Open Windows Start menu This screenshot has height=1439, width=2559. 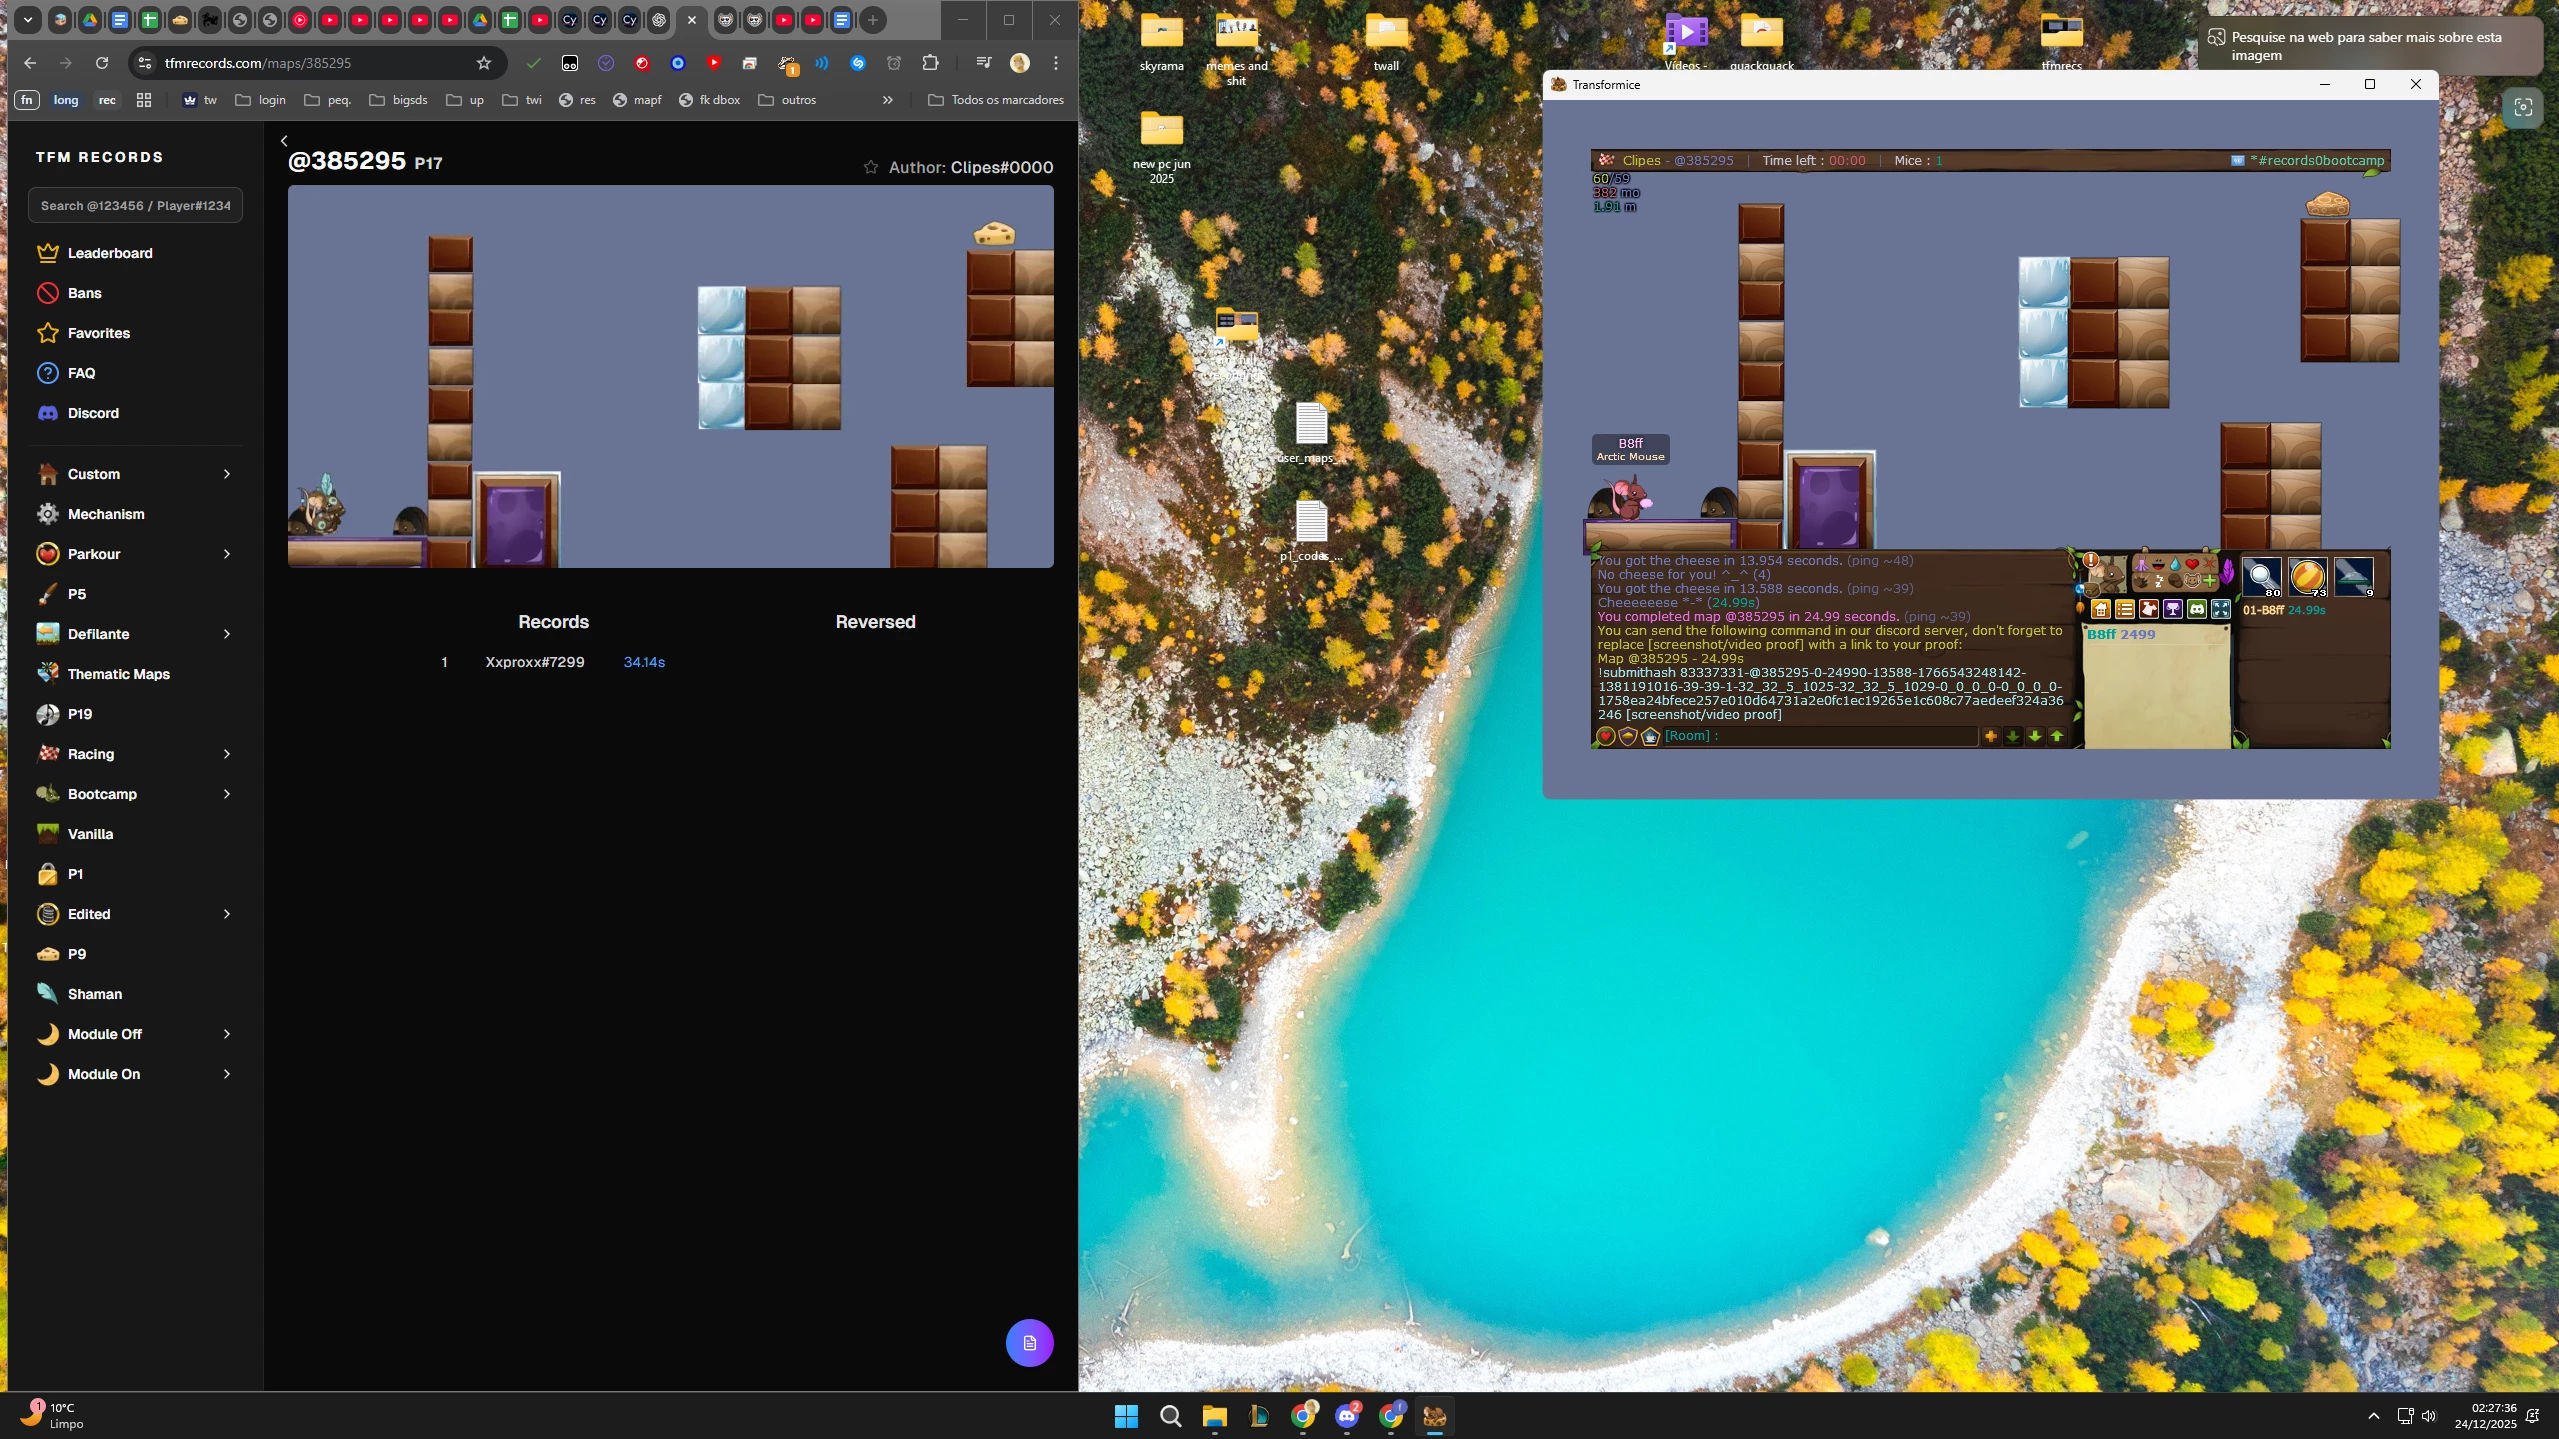point(1126,1416)
